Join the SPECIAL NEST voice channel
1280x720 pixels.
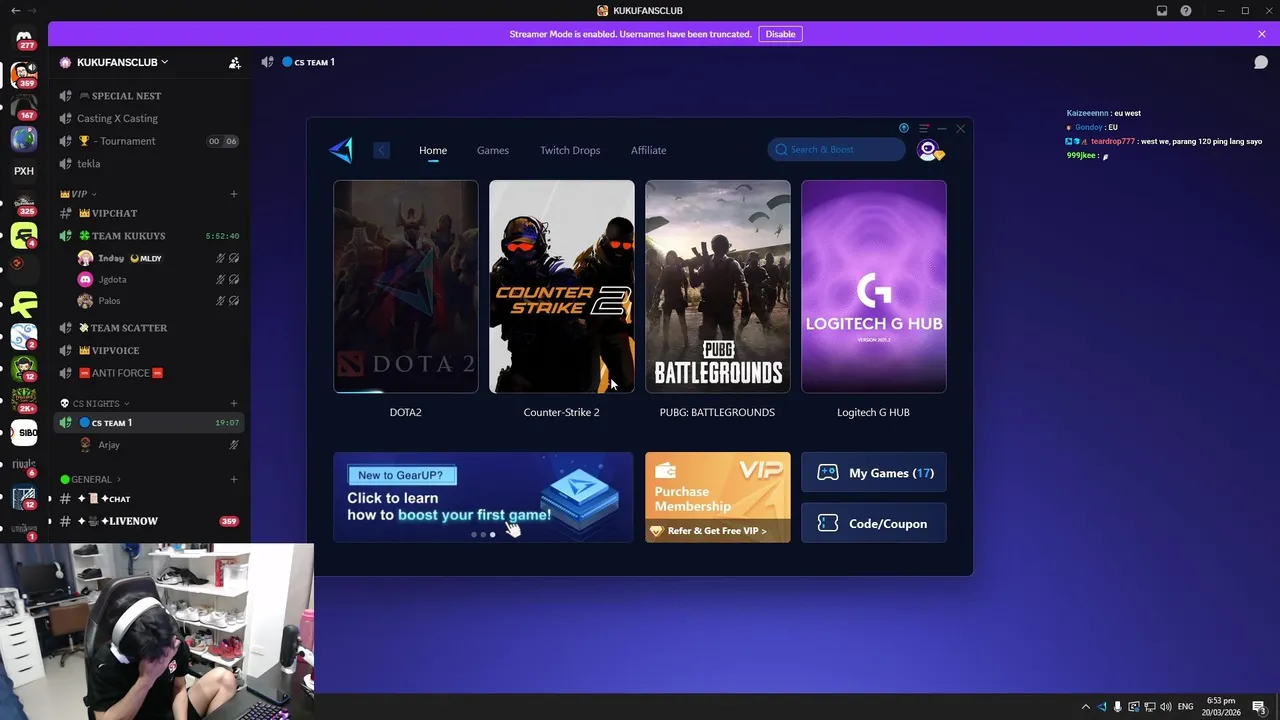(149, 96)
